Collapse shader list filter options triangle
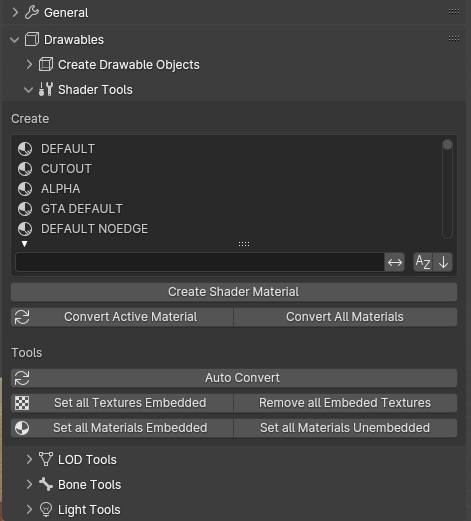 24,244
